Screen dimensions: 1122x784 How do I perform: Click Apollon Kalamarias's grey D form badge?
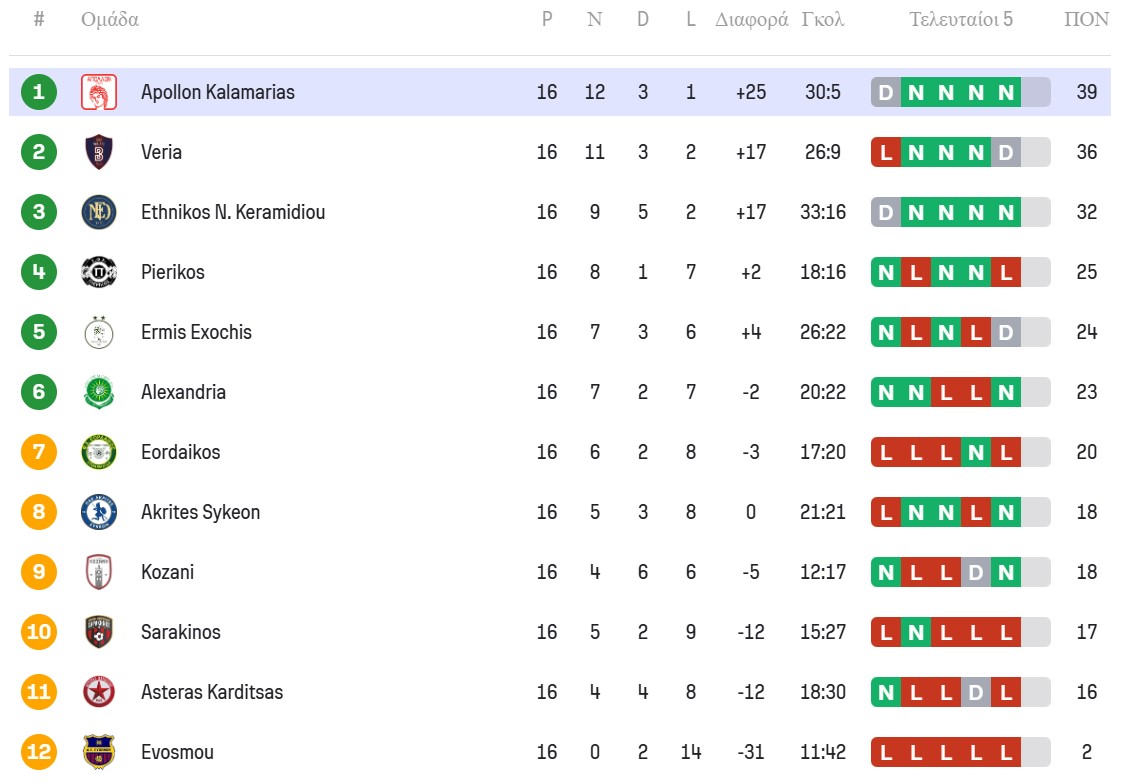886,92
